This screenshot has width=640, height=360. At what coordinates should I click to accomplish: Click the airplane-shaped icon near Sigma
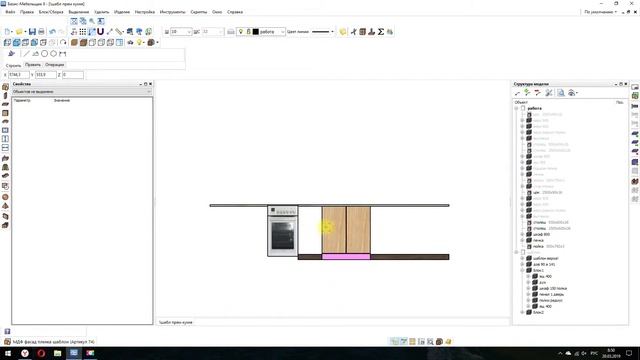(x=353, y=31)
